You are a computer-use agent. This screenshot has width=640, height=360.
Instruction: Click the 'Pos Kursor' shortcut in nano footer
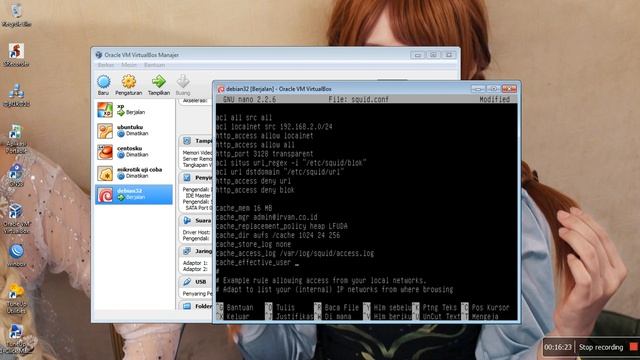pyautogui.click(x=485, y=307)
